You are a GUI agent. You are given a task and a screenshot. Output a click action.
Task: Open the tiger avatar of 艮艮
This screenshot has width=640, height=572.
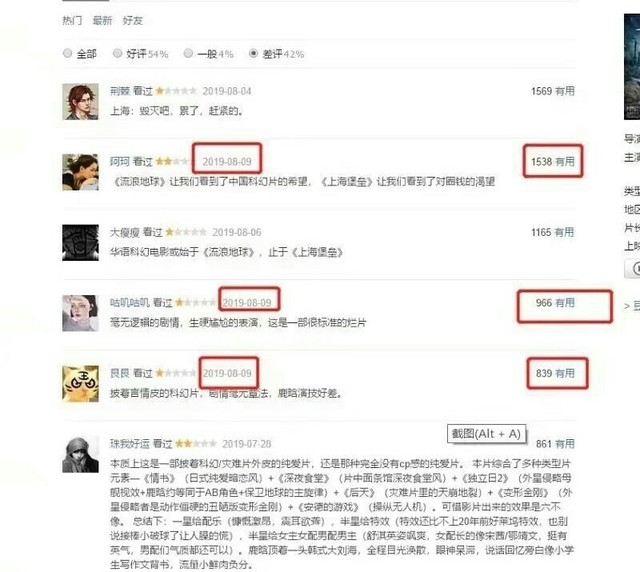(x=80, y=384)
